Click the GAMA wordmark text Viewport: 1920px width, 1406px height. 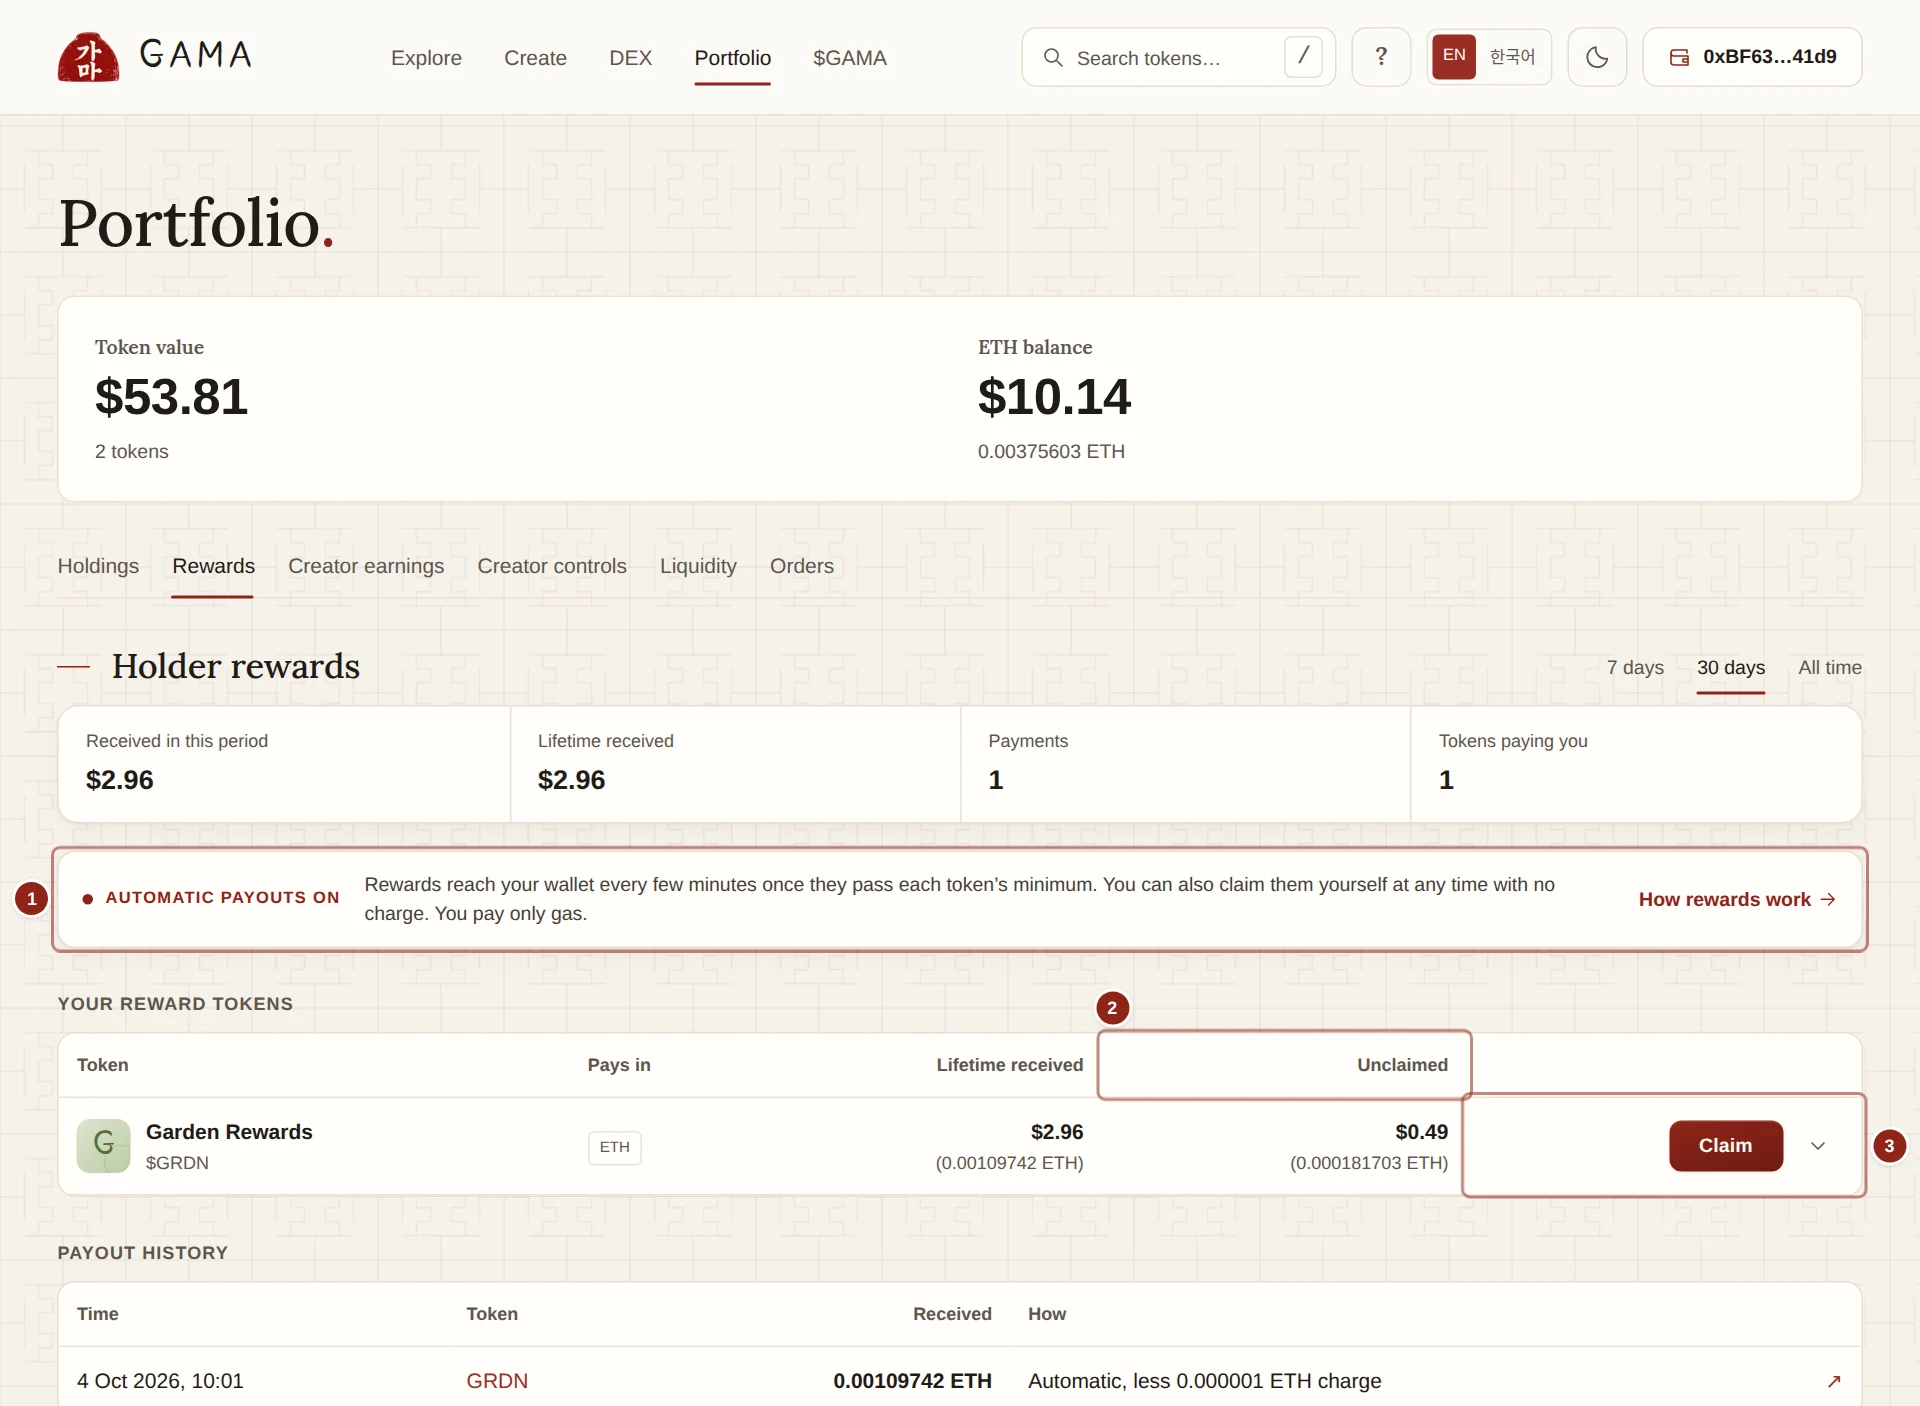(x=196, y=54)
